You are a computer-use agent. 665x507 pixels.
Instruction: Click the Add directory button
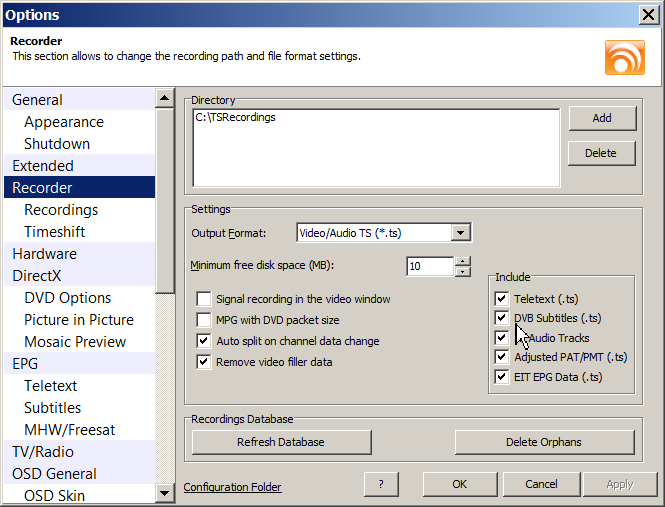[602, 118]
